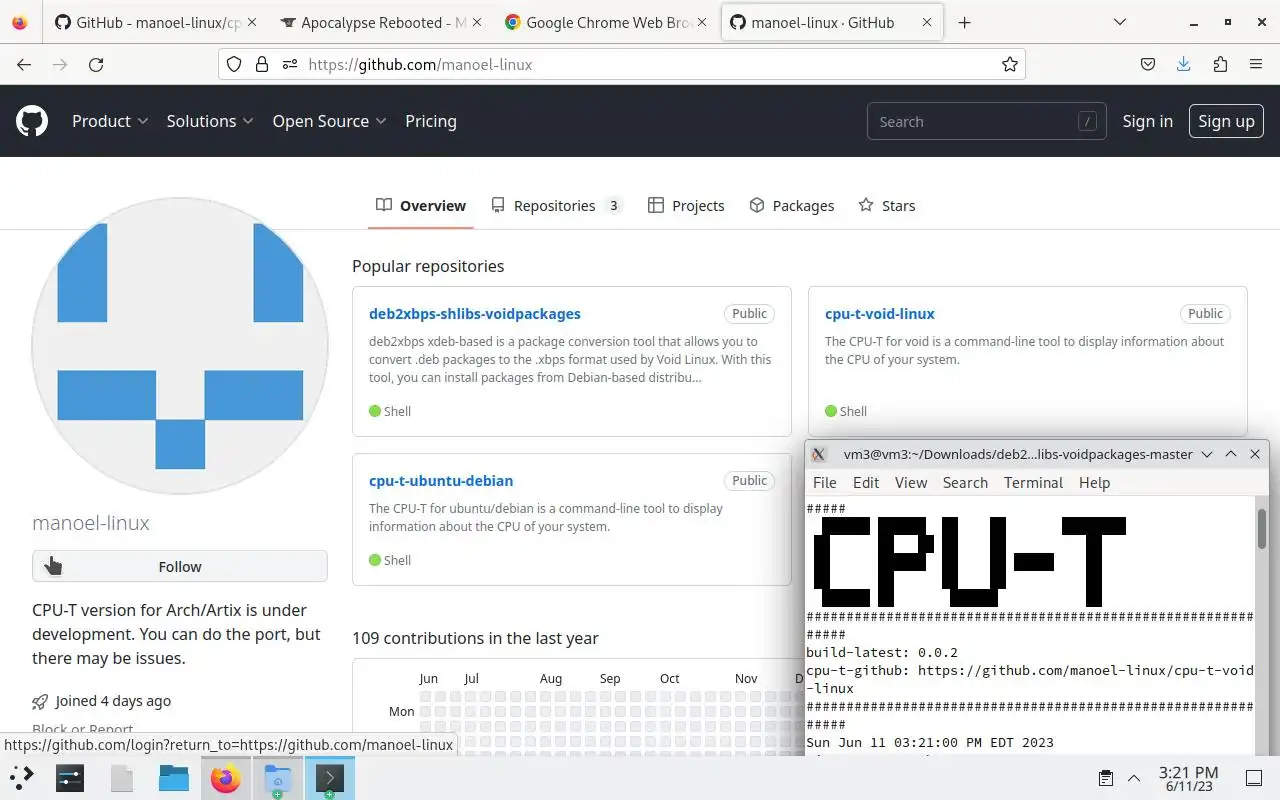Viewport: 1280px width, 800px height.
Task: Focus the GitHub search field
Action: tap(986, 121)
